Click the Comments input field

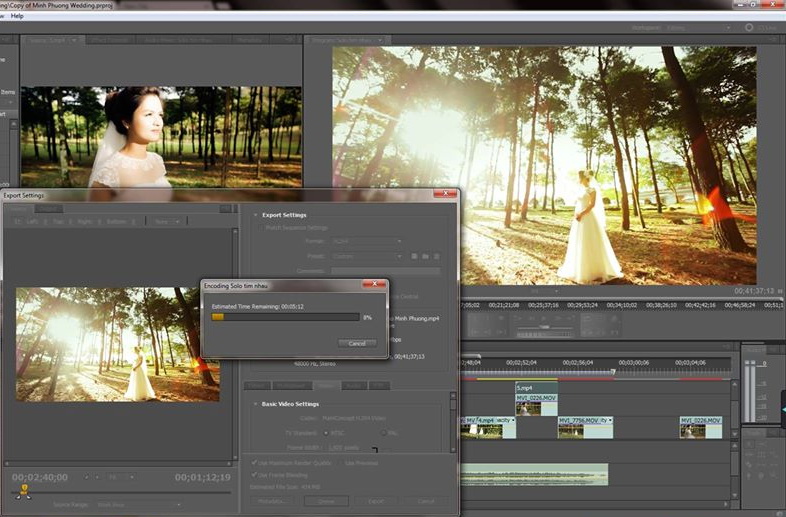[385, 271]
